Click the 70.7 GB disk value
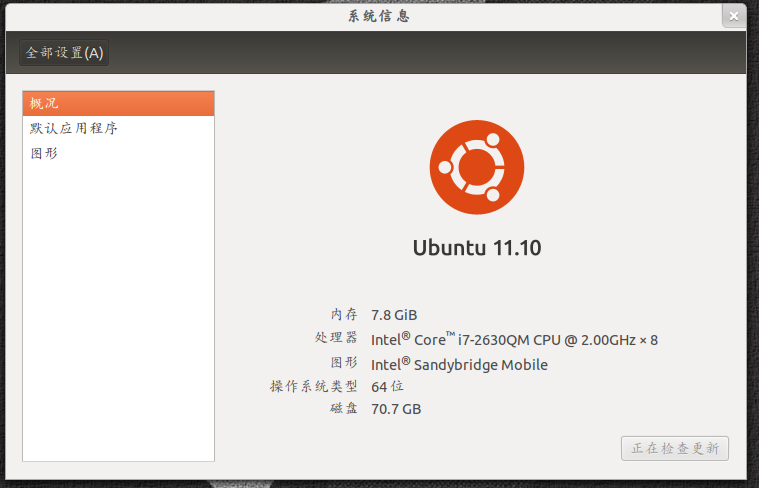This screenshot has width=759, height=488. pos(396,409)
